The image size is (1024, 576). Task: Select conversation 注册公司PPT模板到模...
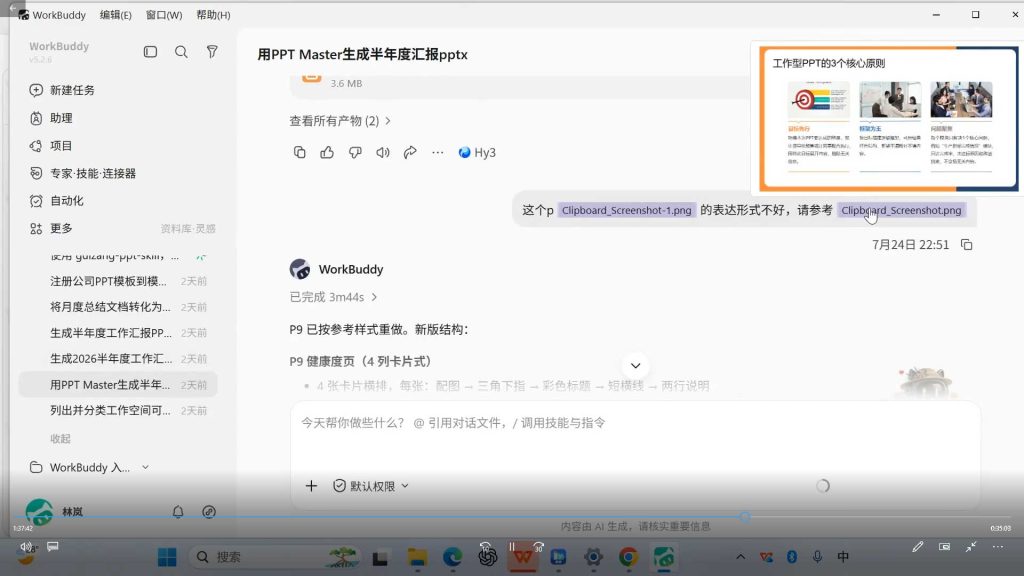coord(118,281)
